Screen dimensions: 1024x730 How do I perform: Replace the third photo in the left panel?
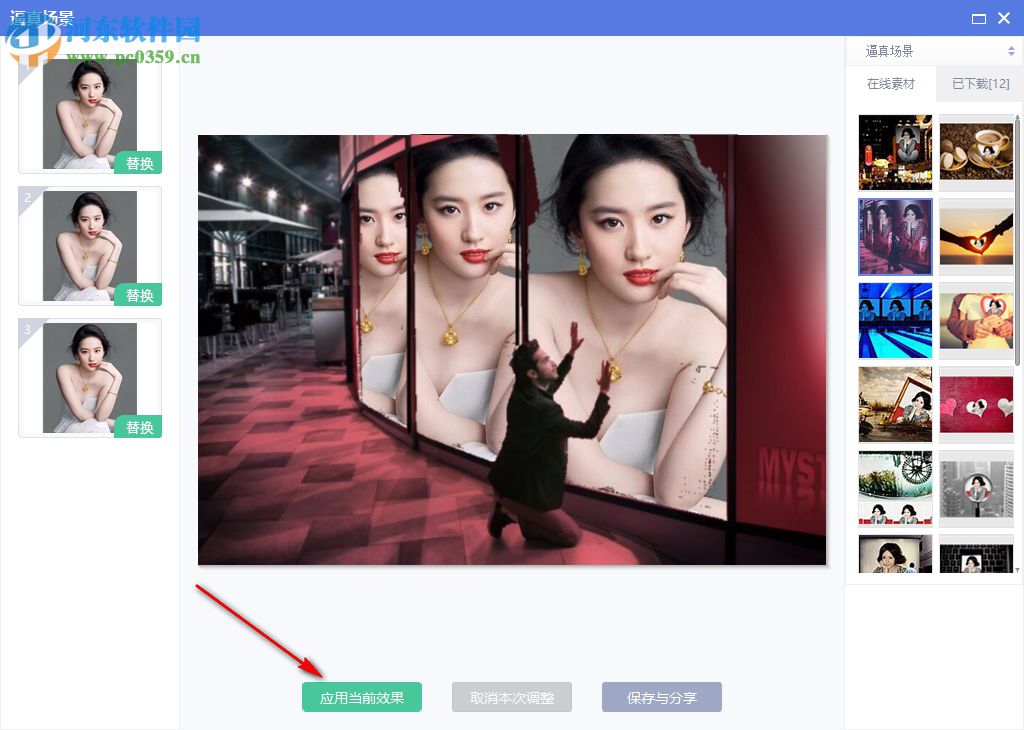click(x=139, y=427)
